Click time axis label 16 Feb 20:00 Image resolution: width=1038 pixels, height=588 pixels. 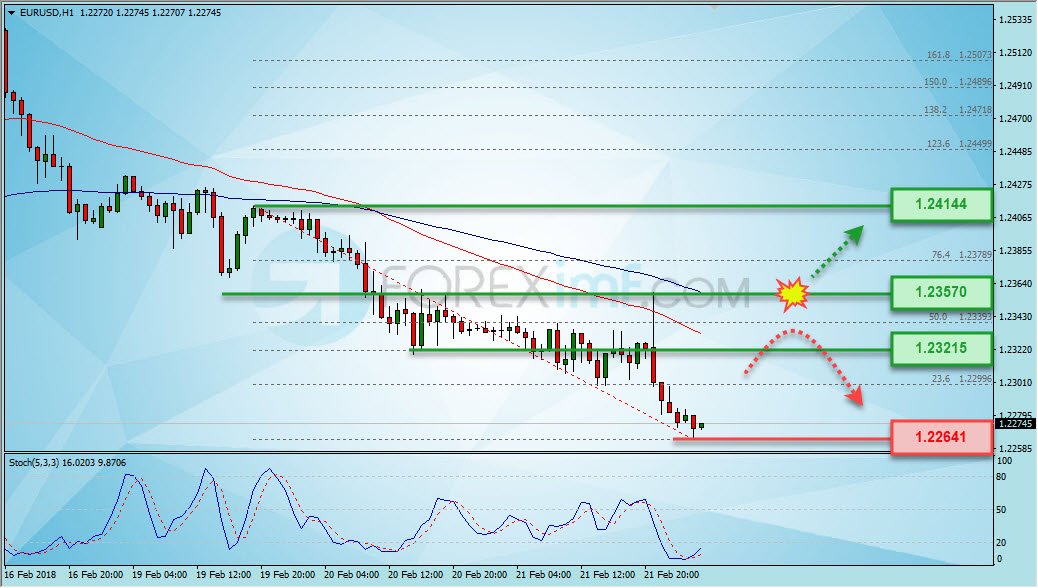[95, 575]
